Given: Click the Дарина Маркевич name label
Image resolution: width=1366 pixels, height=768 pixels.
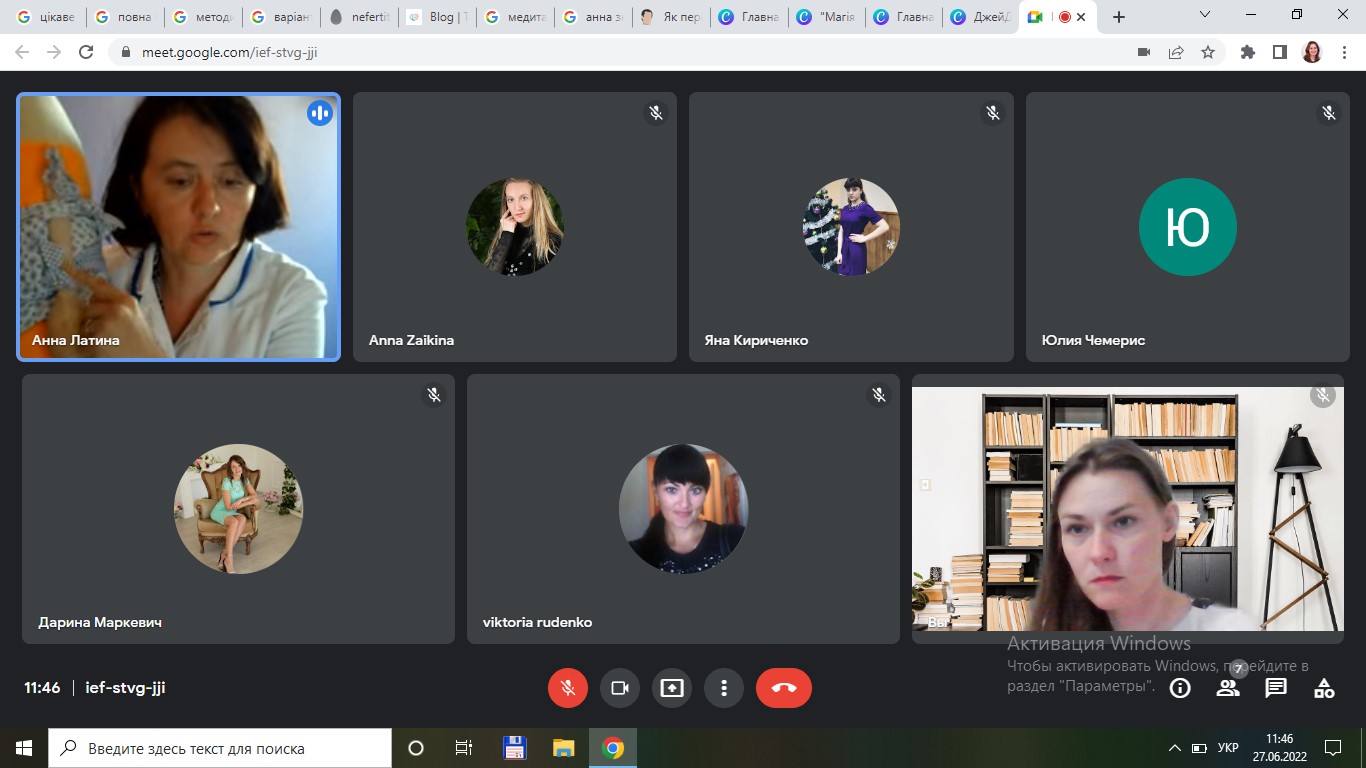Looking at the screenshot, I should [100, 622].
